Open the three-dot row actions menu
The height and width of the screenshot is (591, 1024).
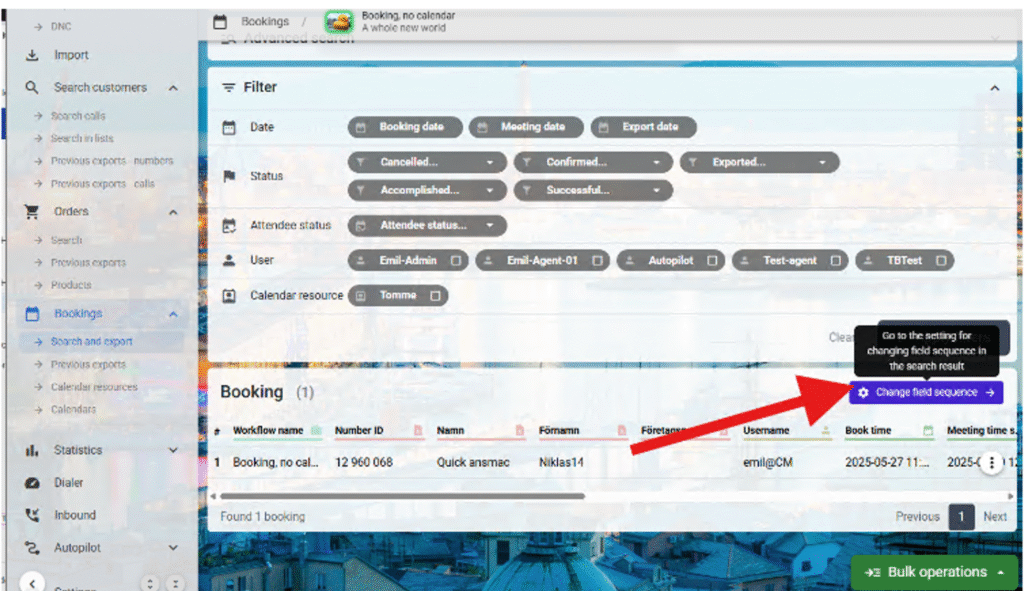(990, 463)
